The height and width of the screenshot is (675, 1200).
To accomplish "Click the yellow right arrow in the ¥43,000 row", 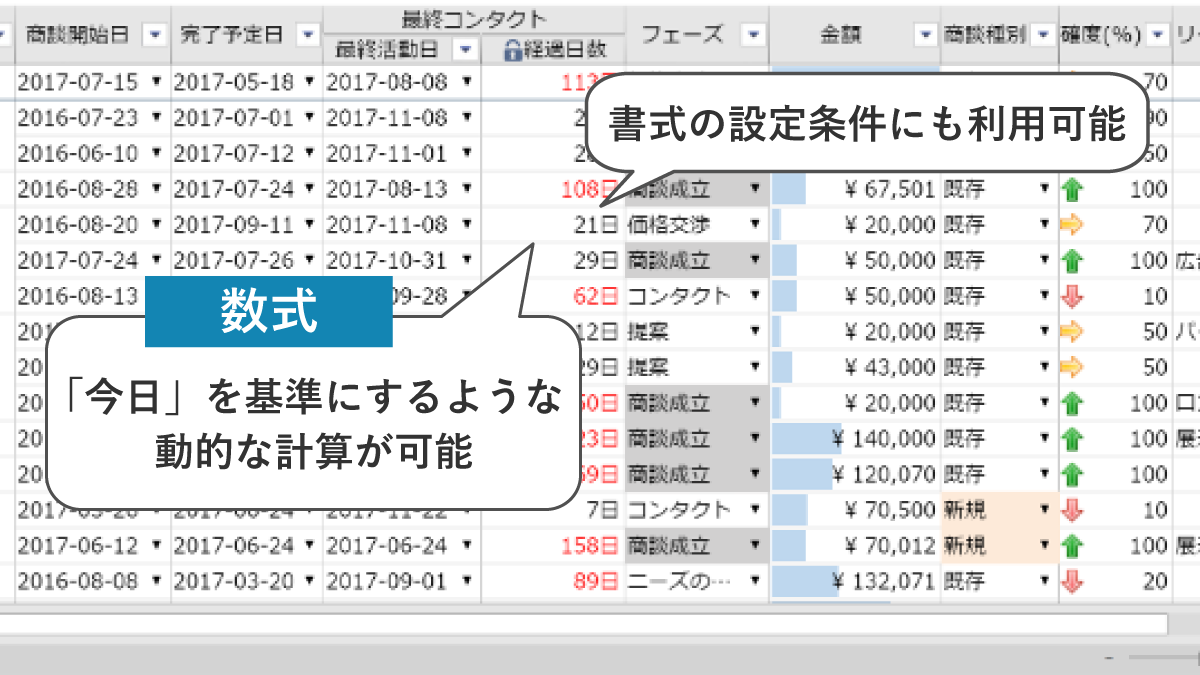I will click(x=1071, y=367).
